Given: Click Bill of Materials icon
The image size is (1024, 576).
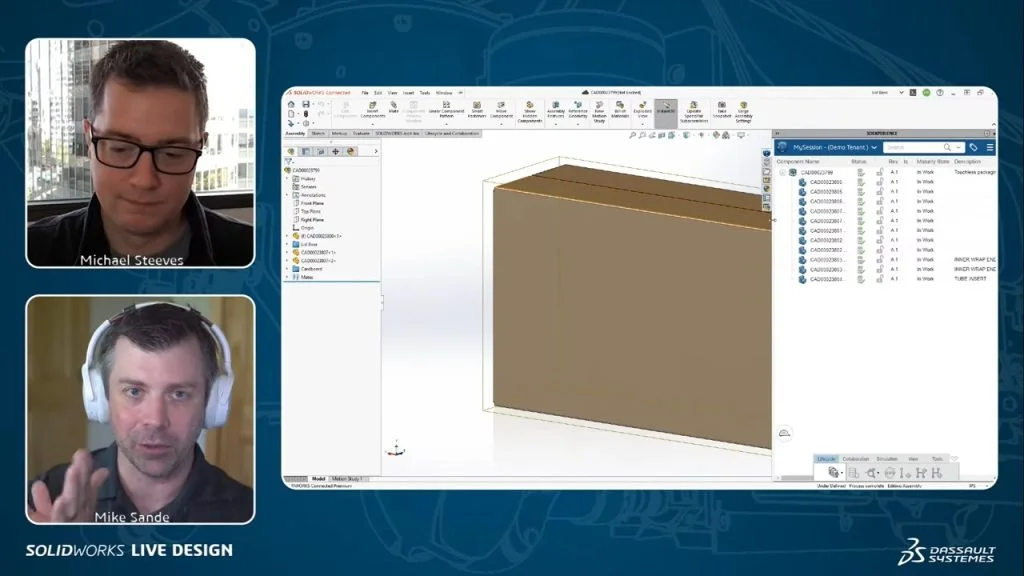Looking at the screenshot, I should pos(620,106).
